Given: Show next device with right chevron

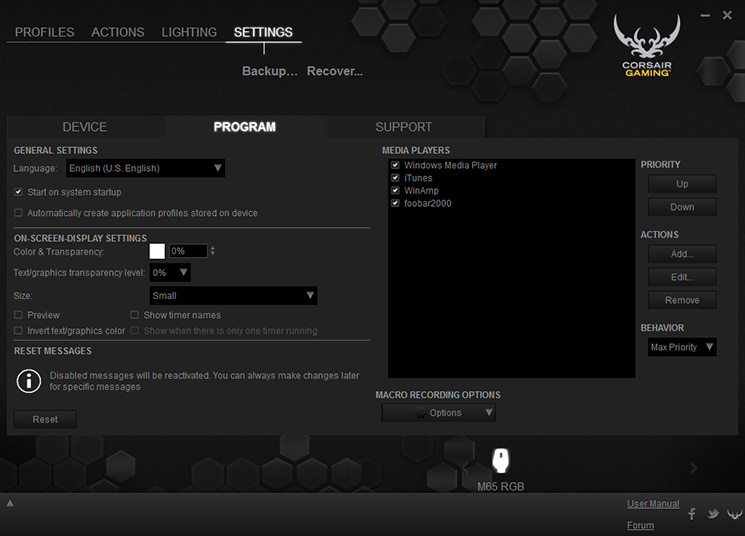Looking at the screenshot, I should tap(693, 468).
